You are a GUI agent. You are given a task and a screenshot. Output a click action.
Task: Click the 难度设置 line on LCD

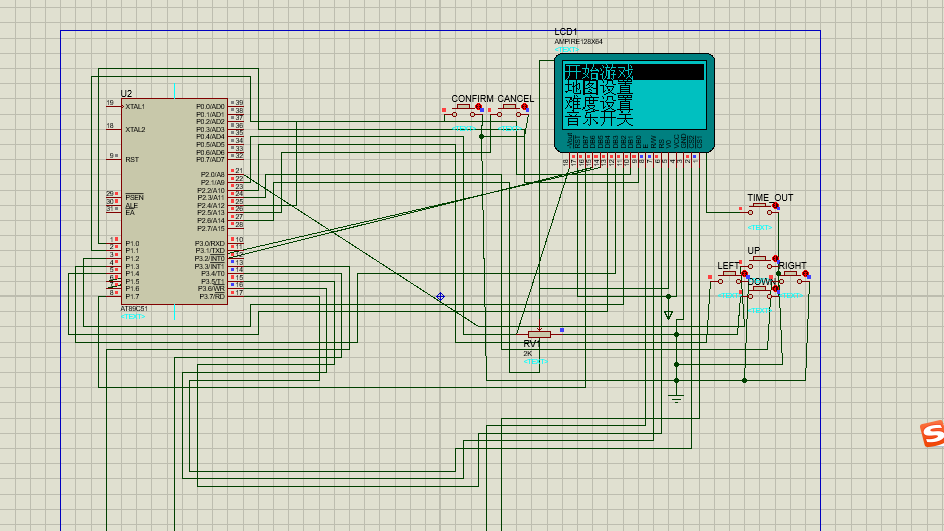click(x=598, y=103)
